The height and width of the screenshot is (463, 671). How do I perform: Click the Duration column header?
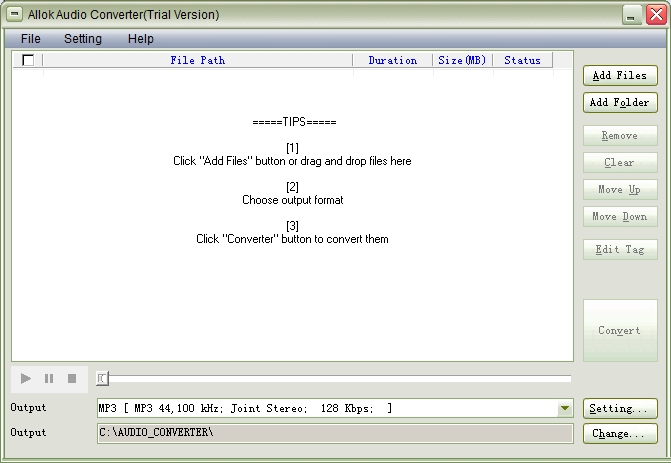pyautogui.click(x=393, y=60)
